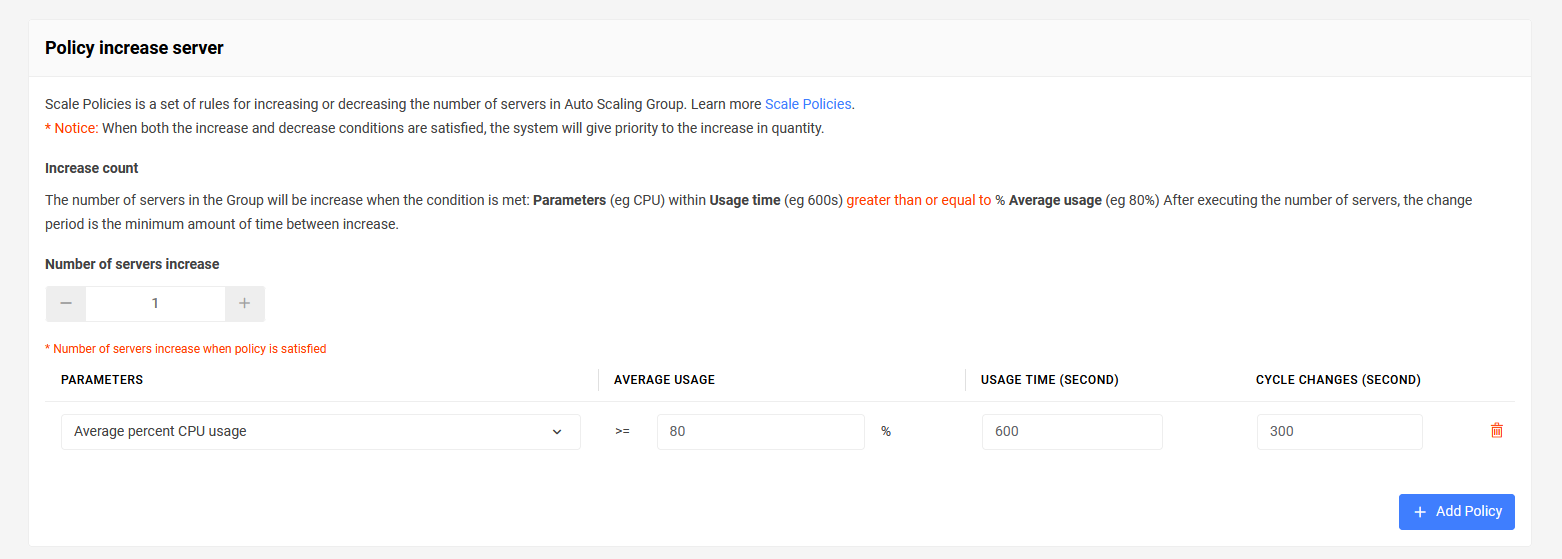The height and width of the screenshot is (559, 1562).
Task: Click the Policy increase server heading
Action: 134,48
